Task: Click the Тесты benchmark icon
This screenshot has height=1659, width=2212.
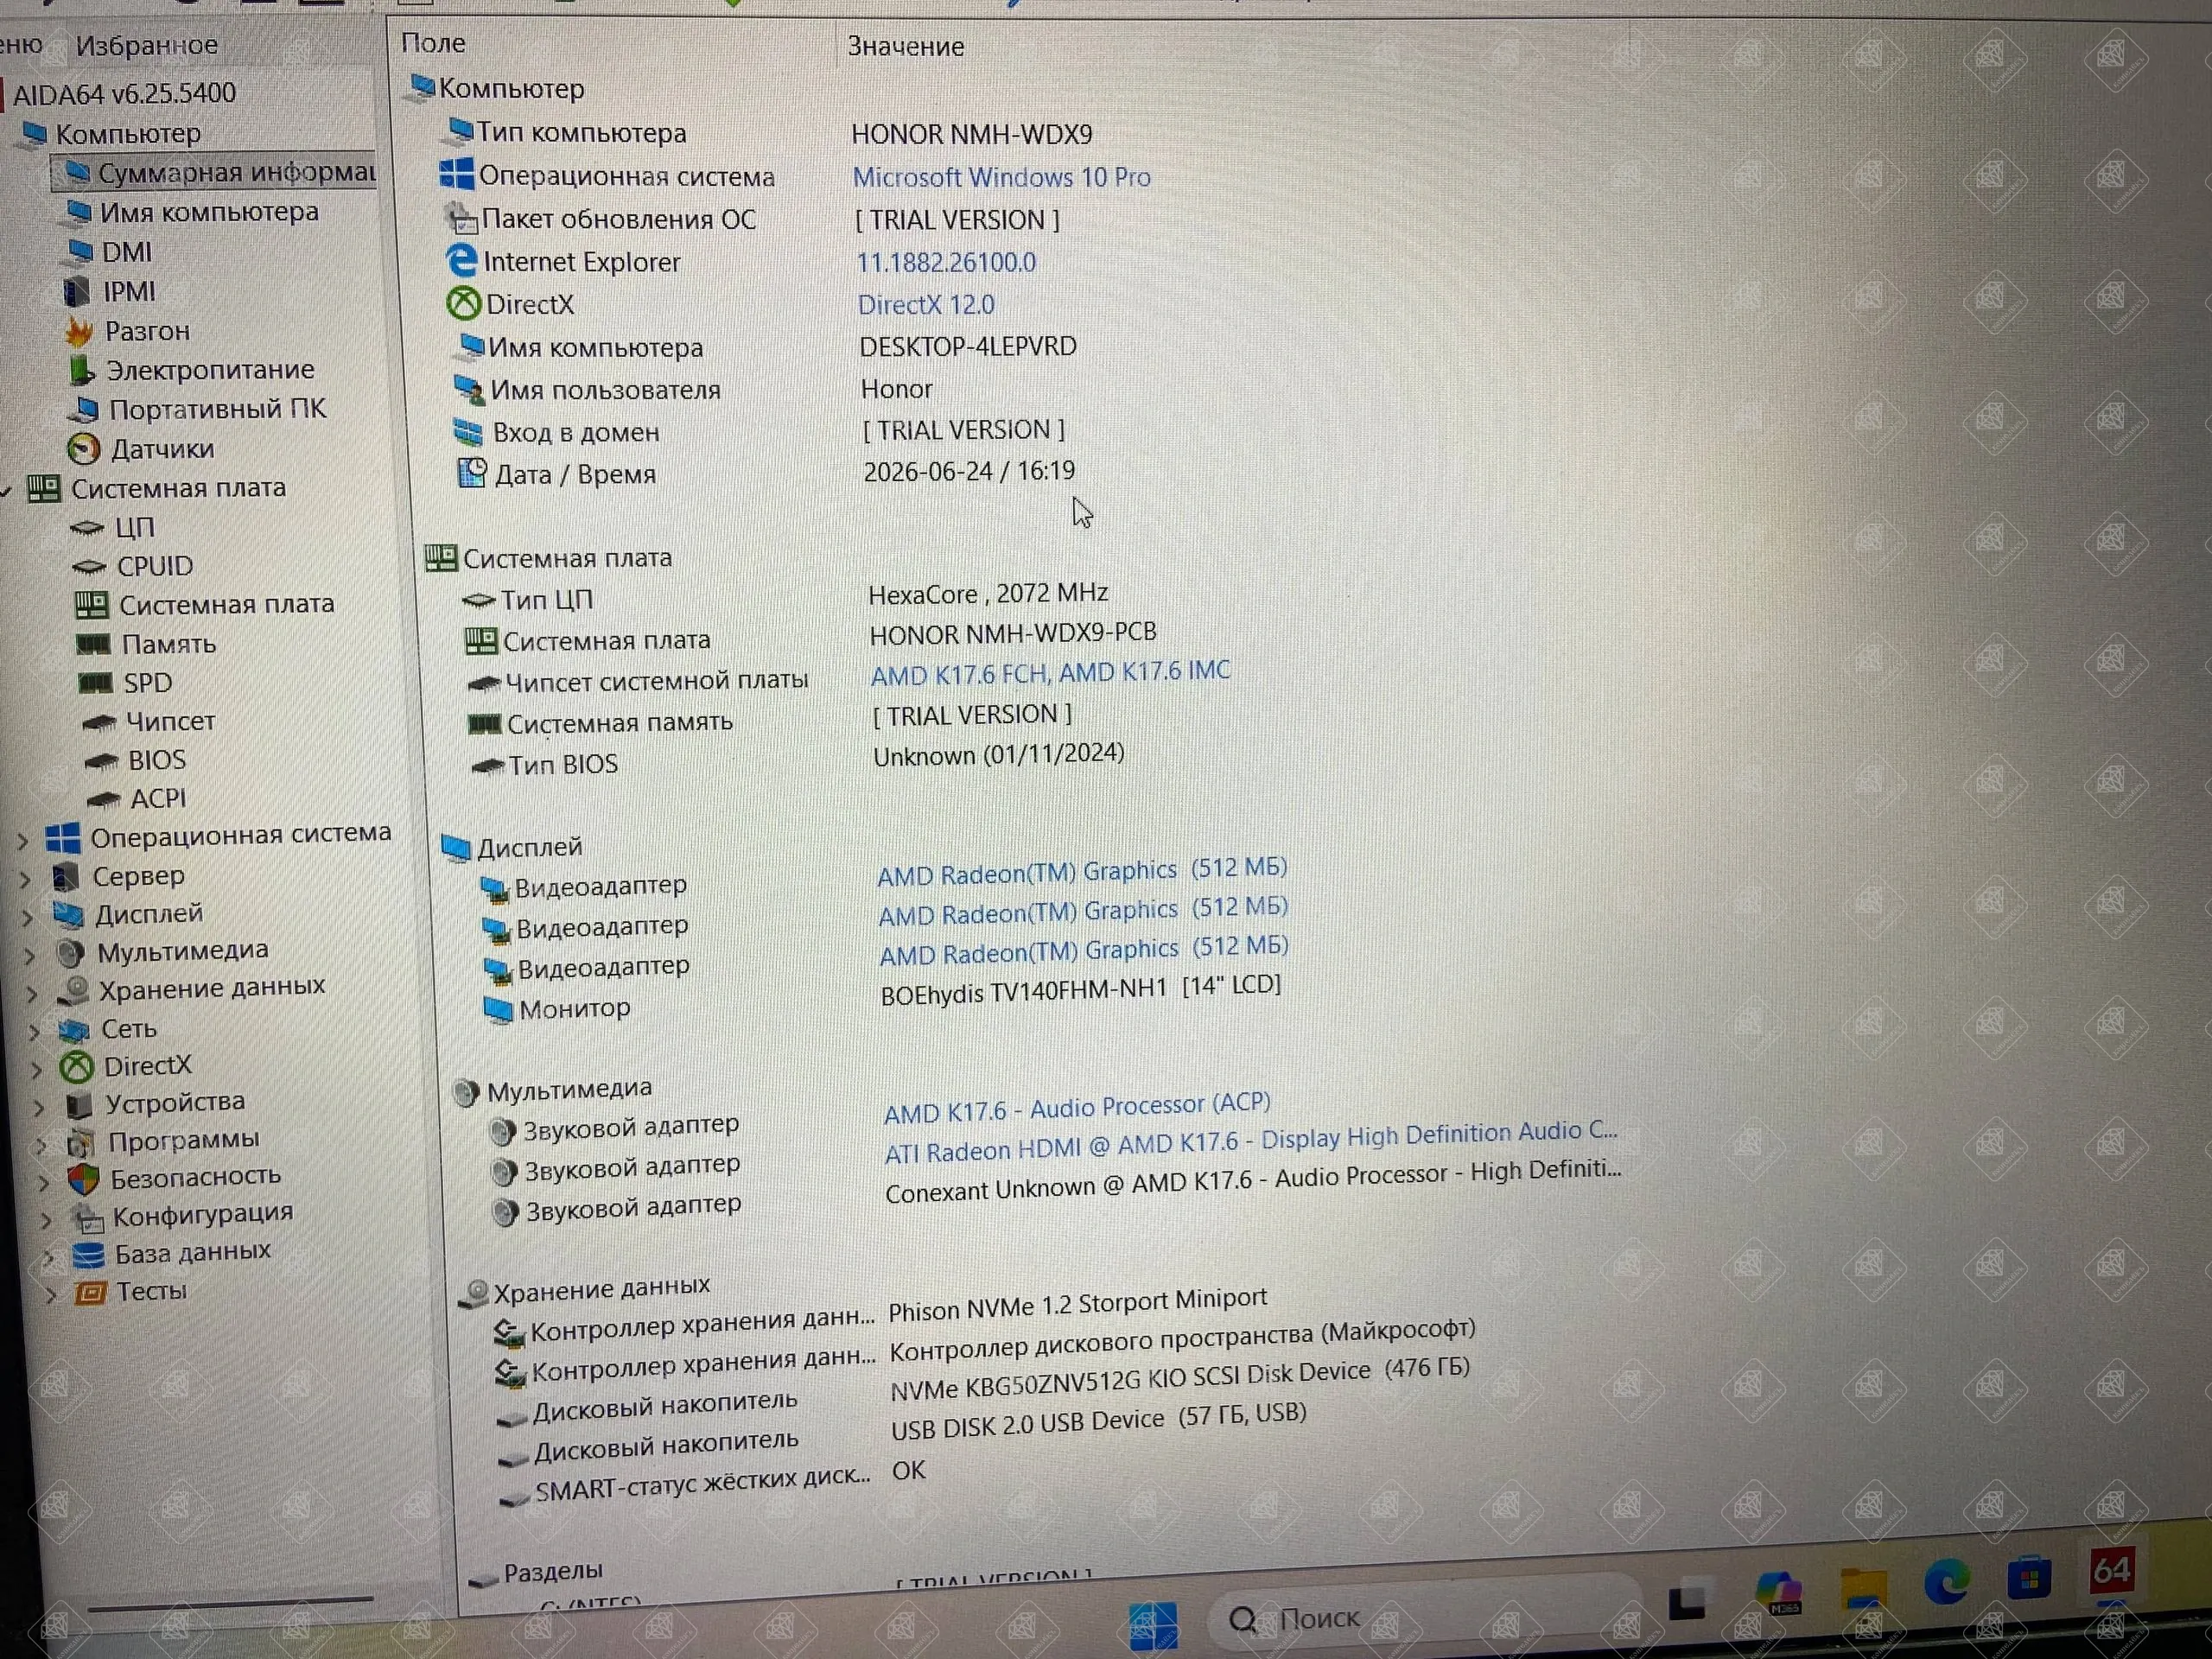Action: (91, 1293)
